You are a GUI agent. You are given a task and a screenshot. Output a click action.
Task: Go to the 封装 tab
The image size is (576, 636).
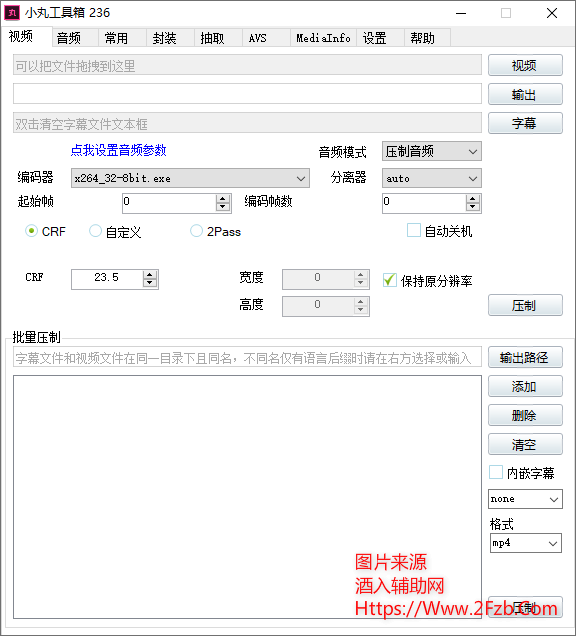coord(170,38)
